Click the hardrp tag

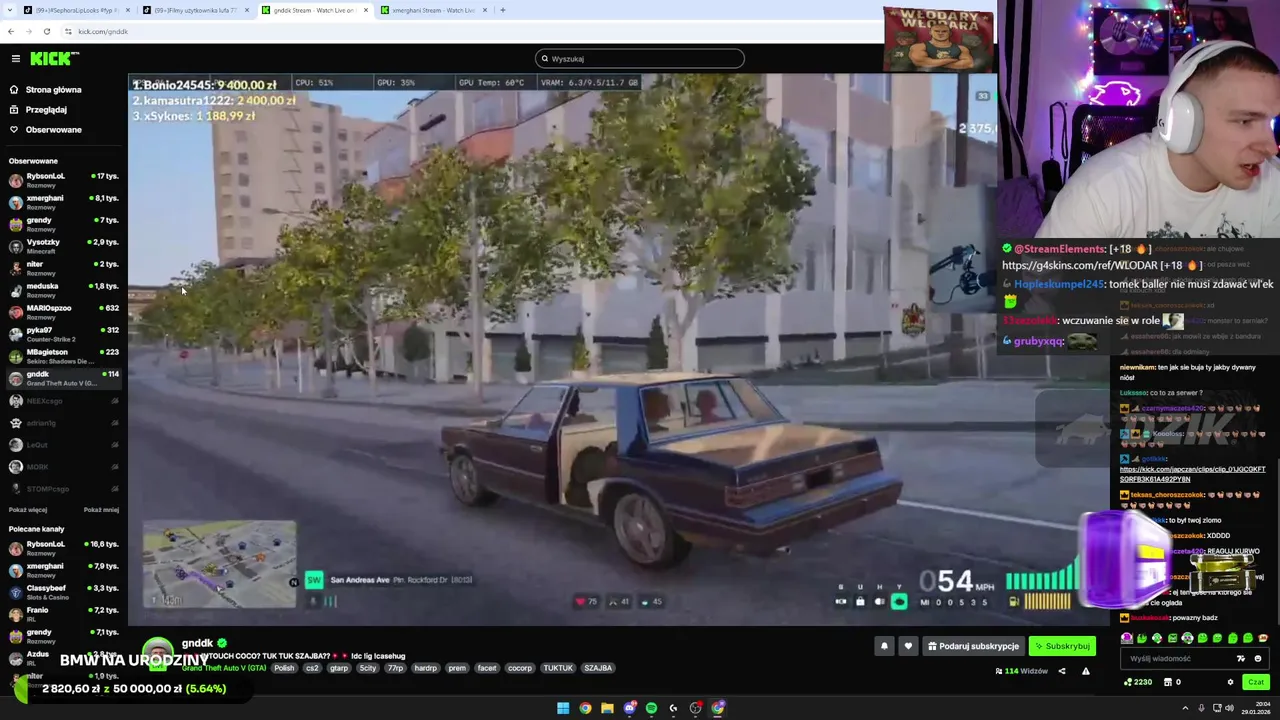click(425, 668)
